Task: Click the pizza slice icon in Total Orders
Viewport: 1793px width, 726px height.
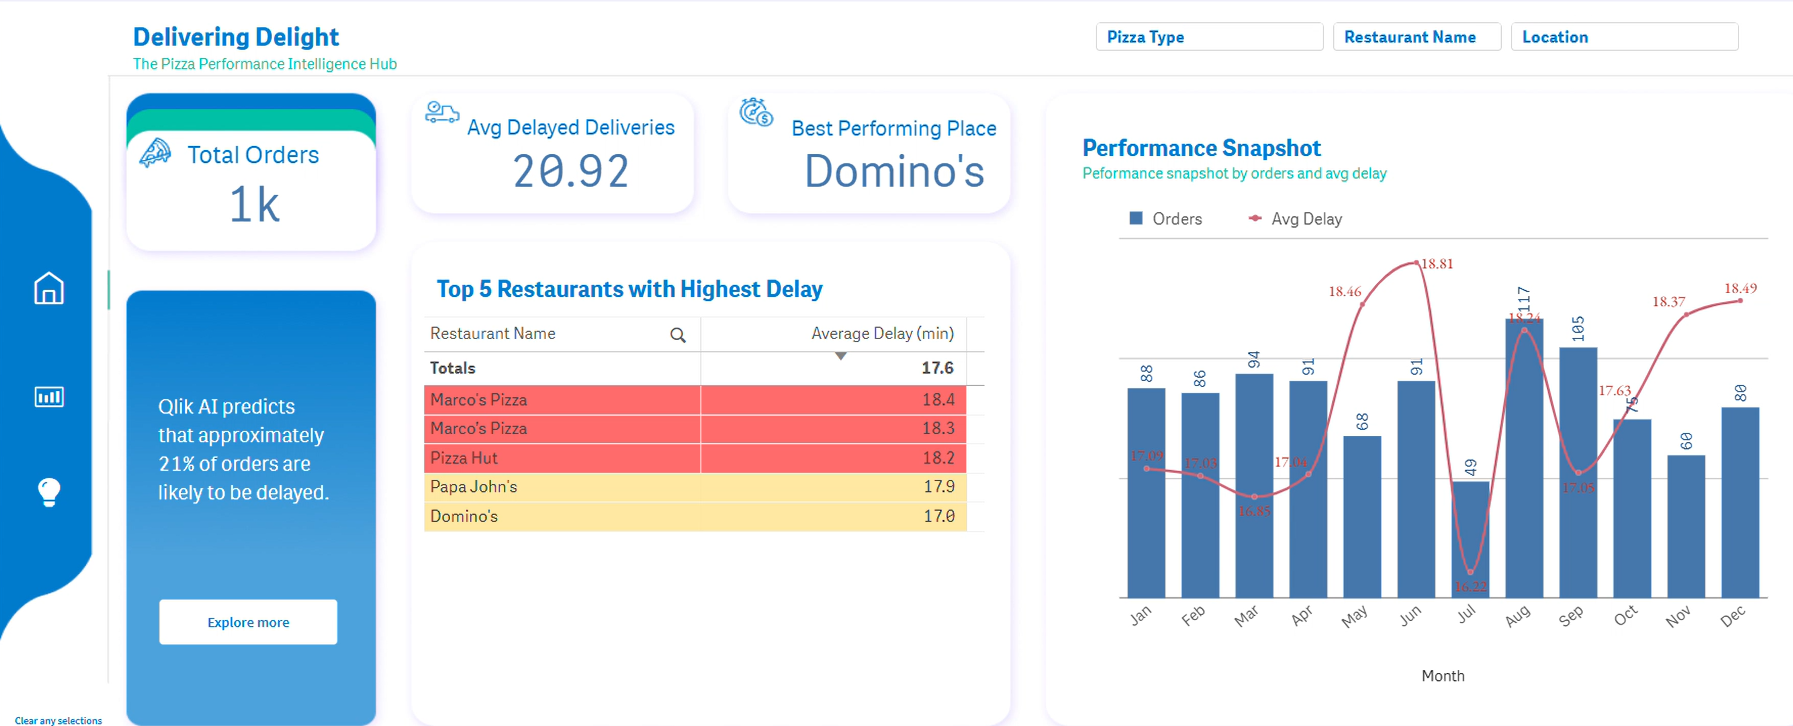Action: [156, 153]
